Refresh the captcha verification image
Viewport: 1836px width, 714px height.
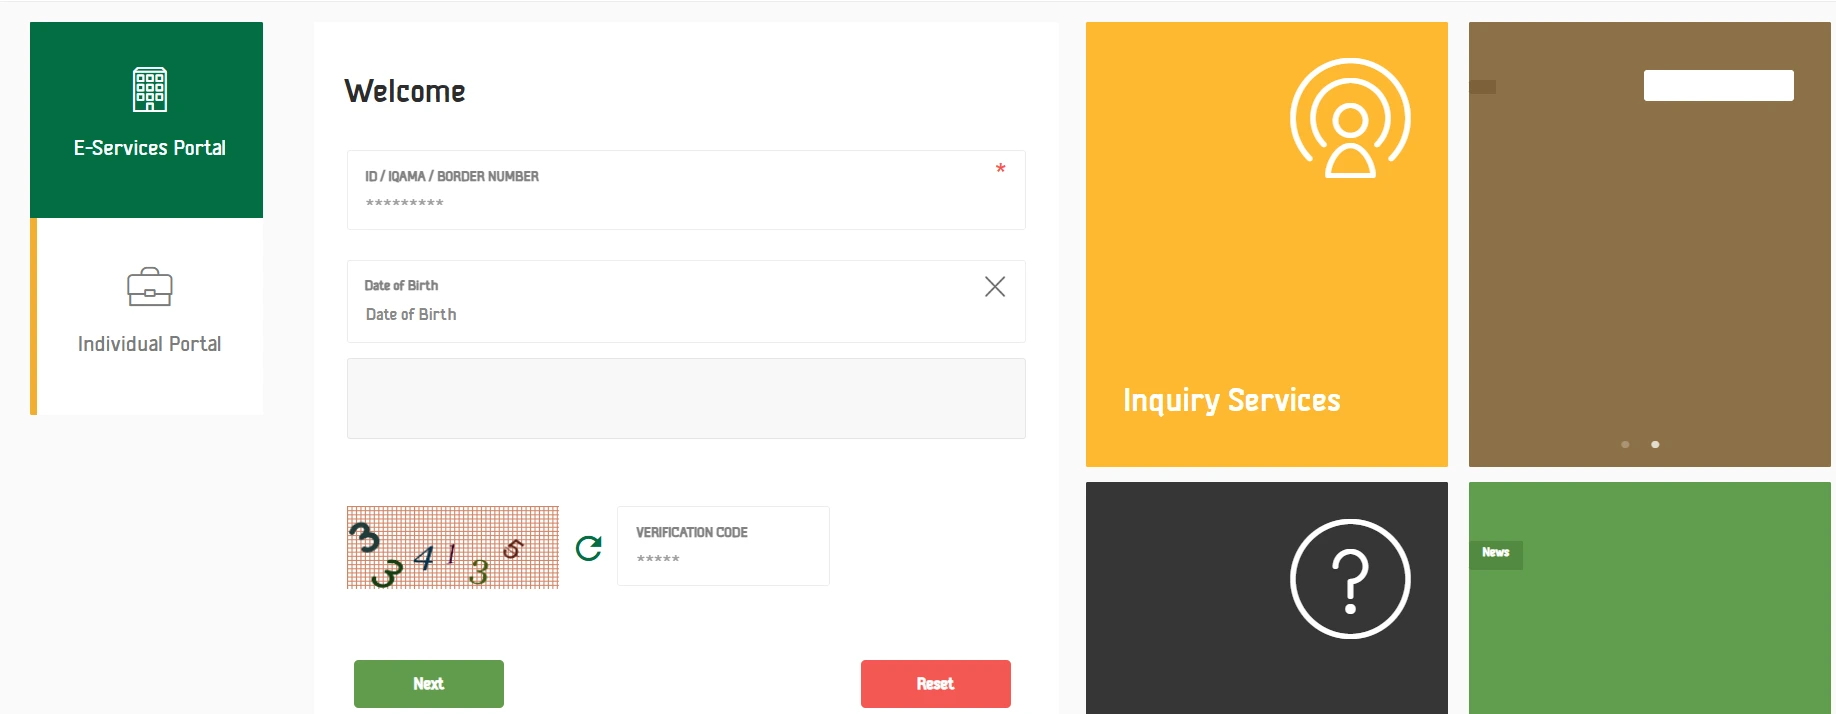point(589,548)
